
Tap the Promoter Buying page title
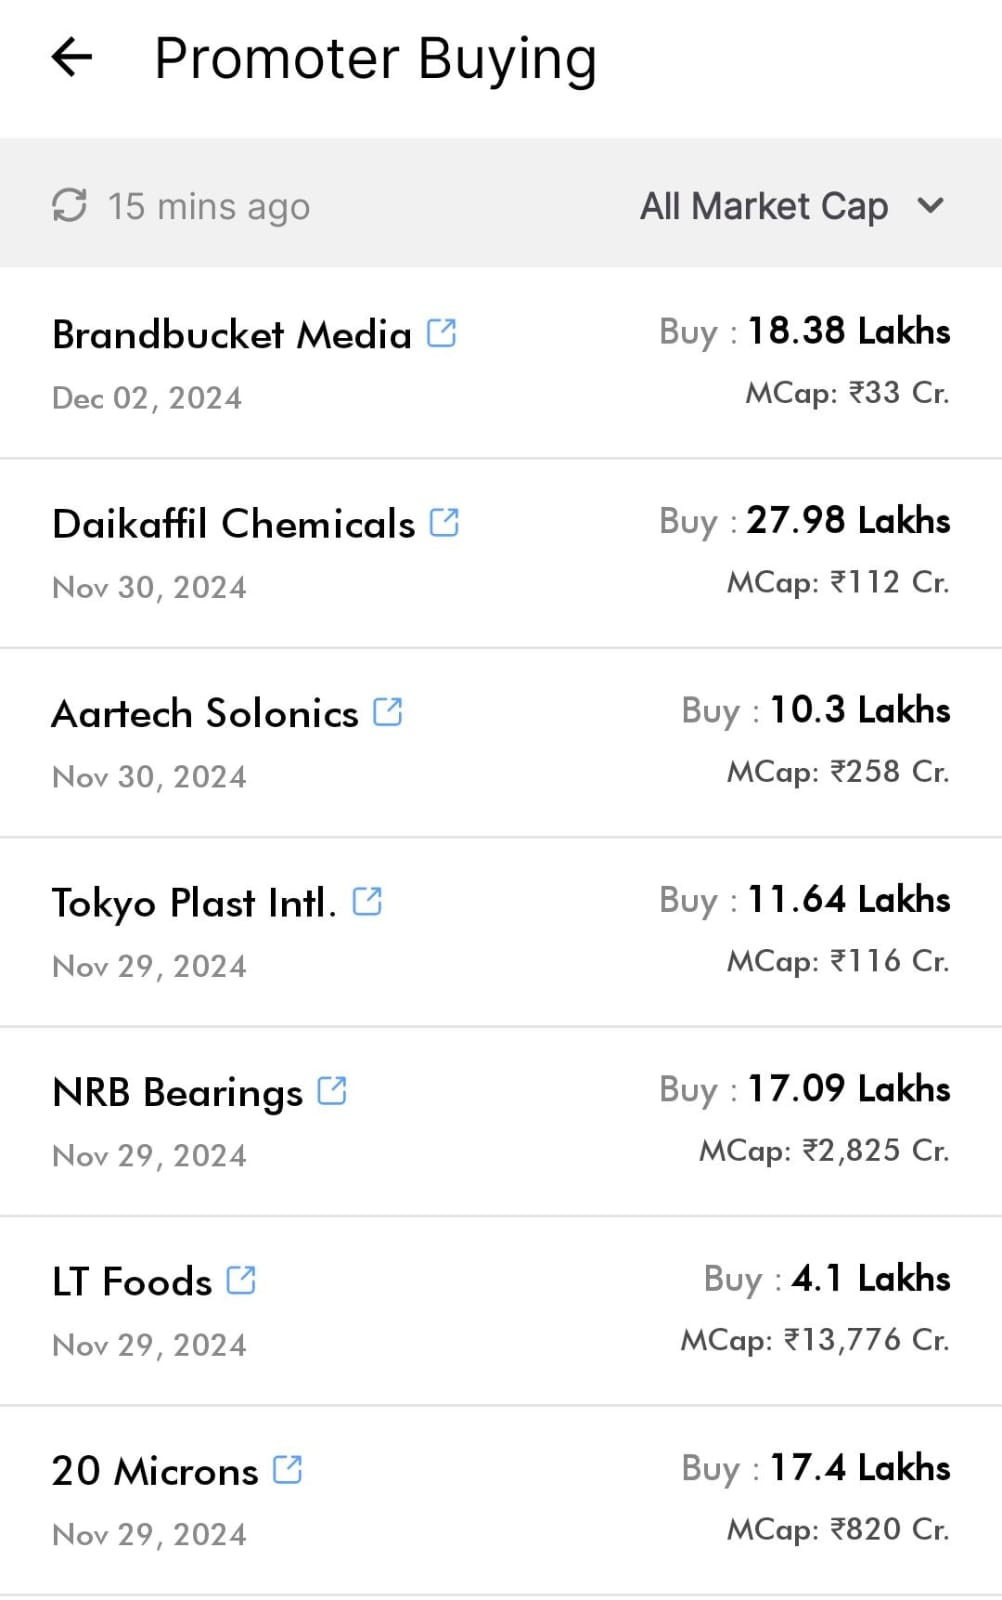click(376, 59)
